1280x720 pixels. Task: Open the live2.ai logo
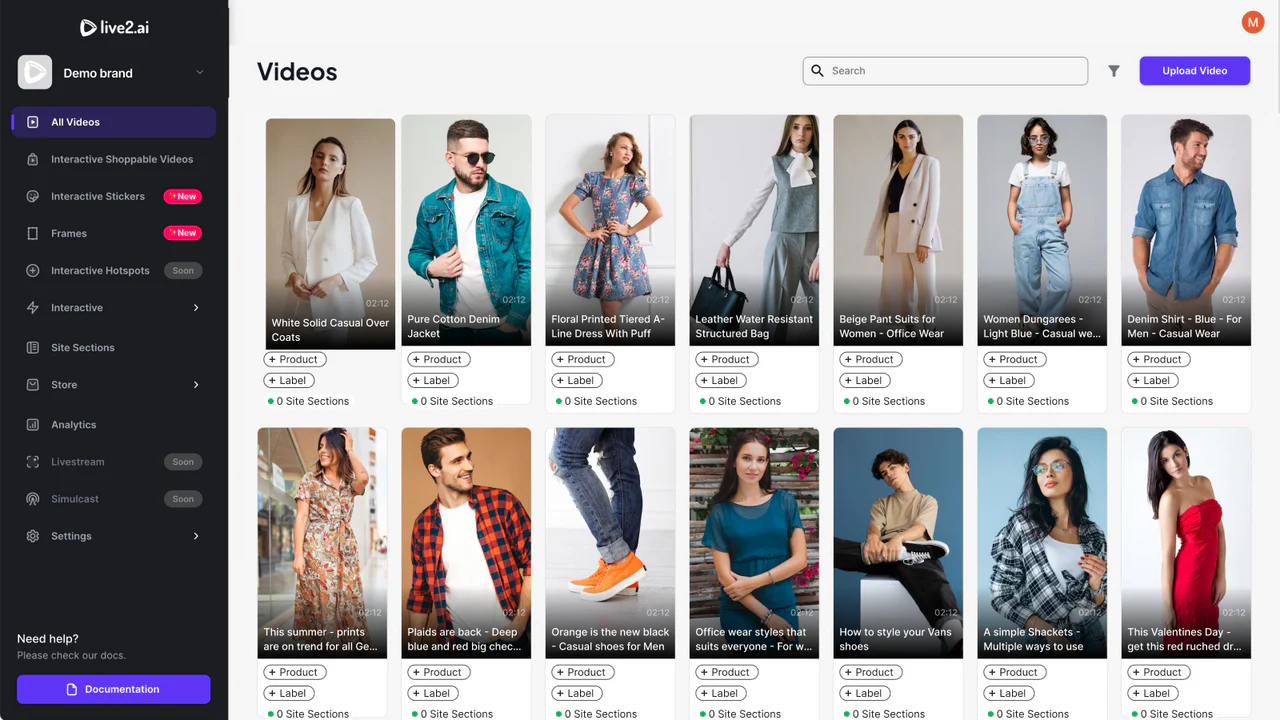pos(114,27)
